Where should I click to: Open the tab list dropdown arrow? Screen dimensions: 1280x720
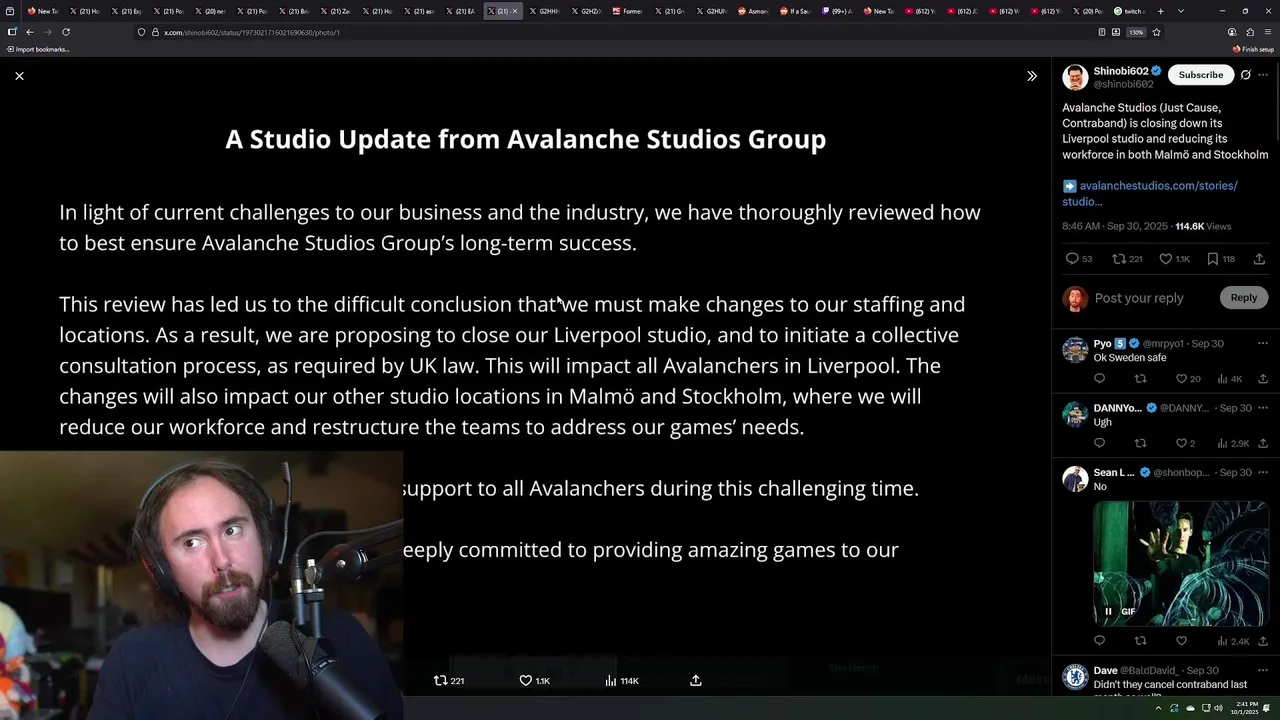point(1181,11)
